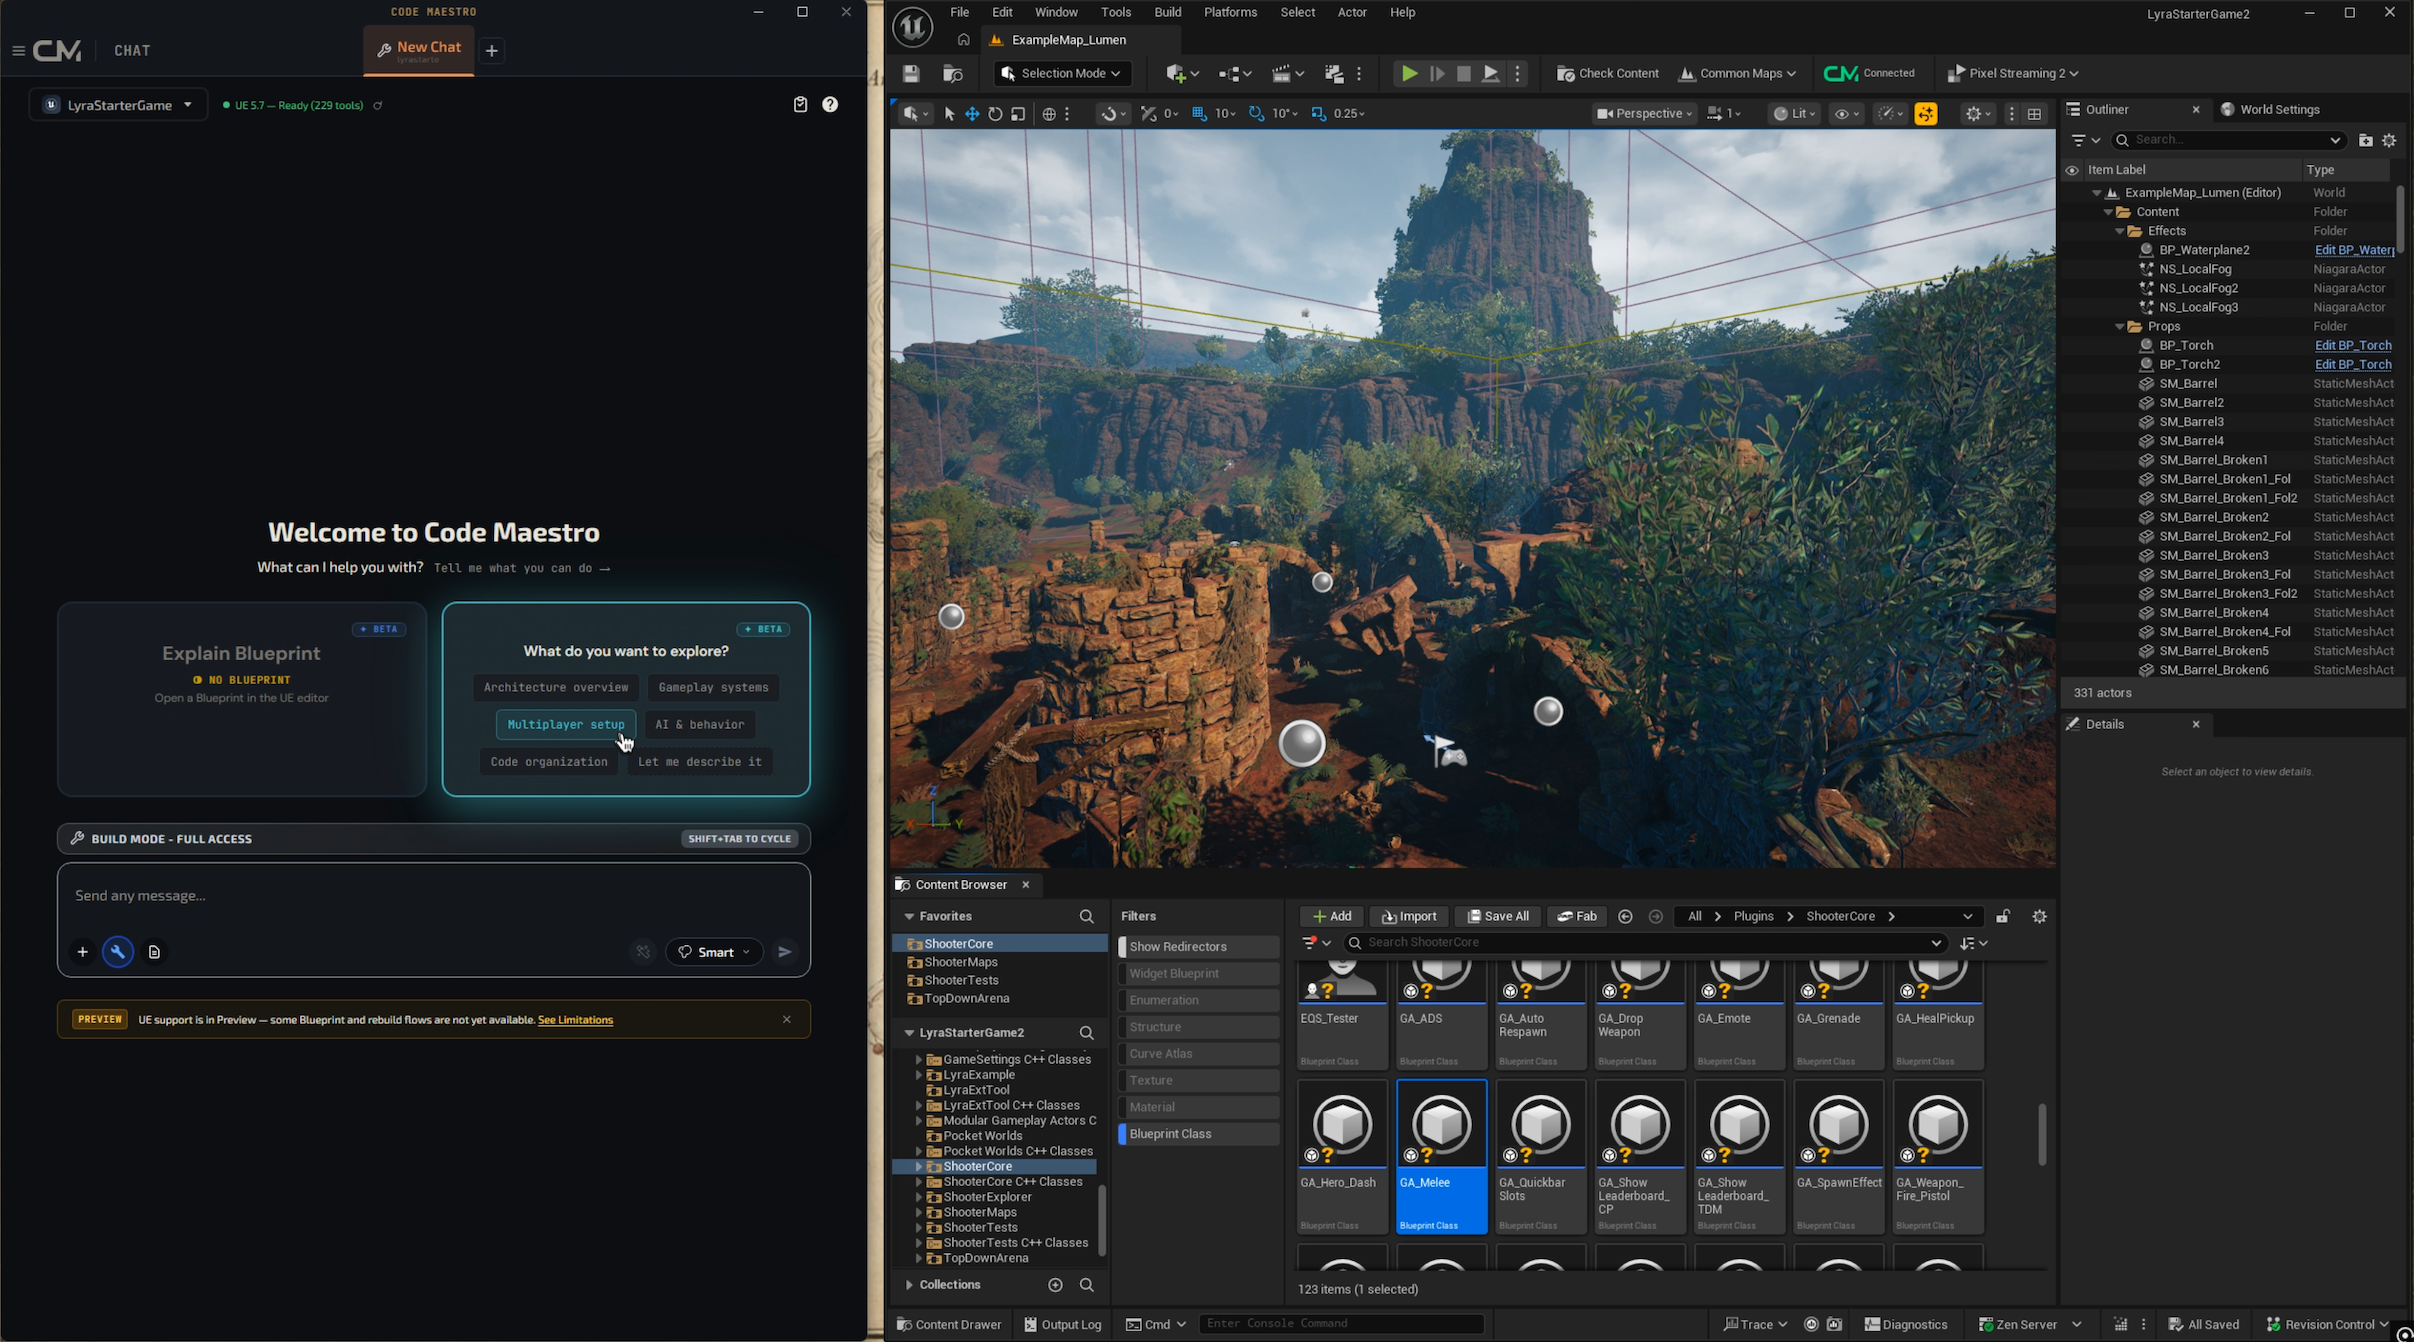Click the Unreal Engine logo icon
Screen dimensions: 2414x1342
912,27
